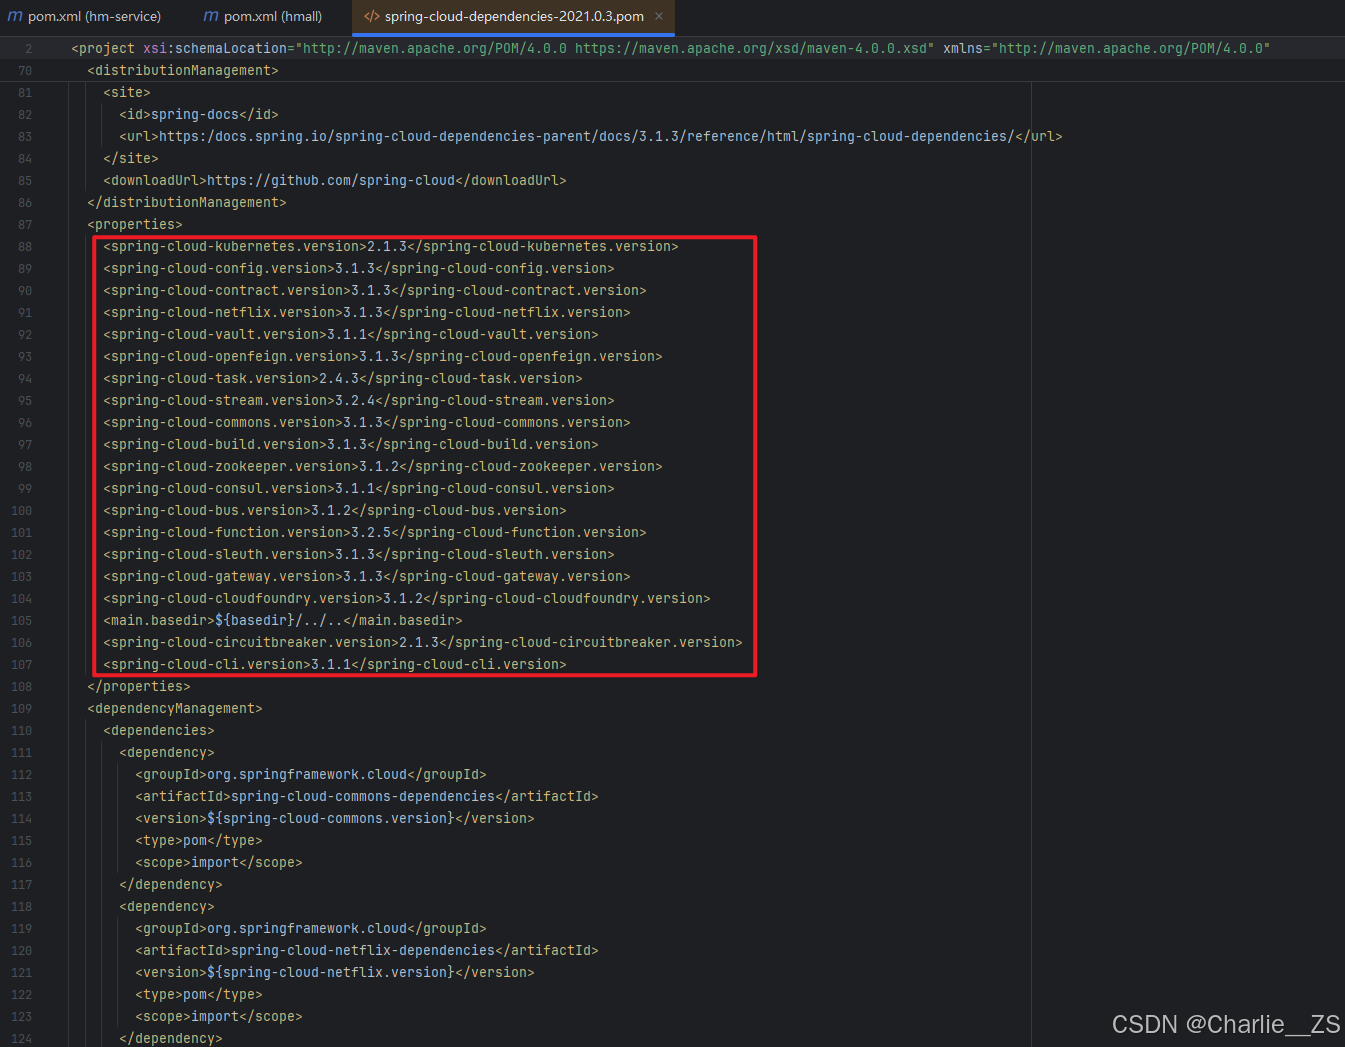
Task: Click the opening properties tag line 87
Action: tap(135, 224)
